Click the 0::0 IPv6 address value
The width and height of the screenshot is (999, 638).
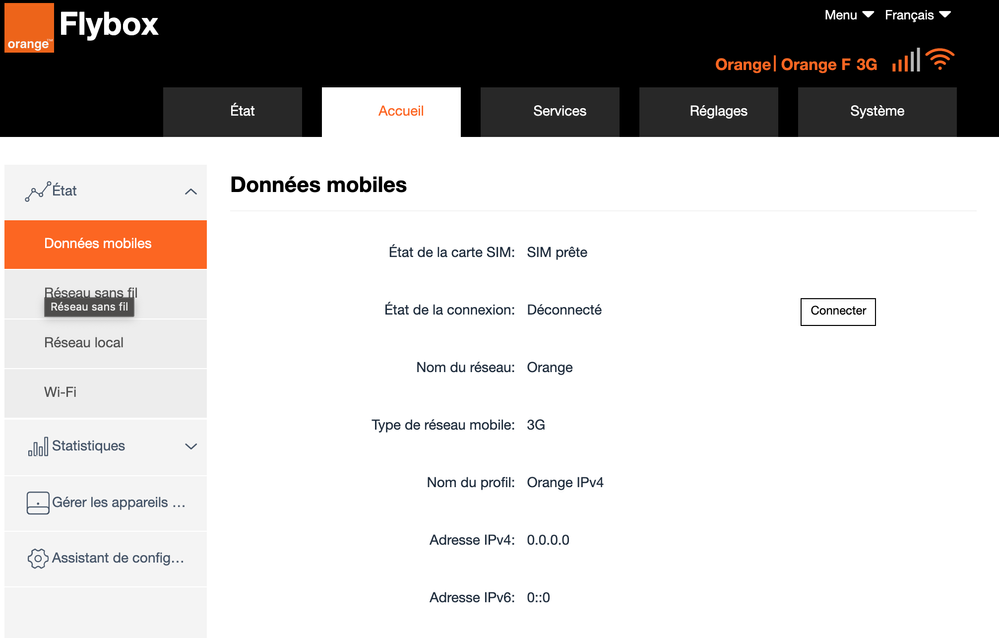coord(538,598)
